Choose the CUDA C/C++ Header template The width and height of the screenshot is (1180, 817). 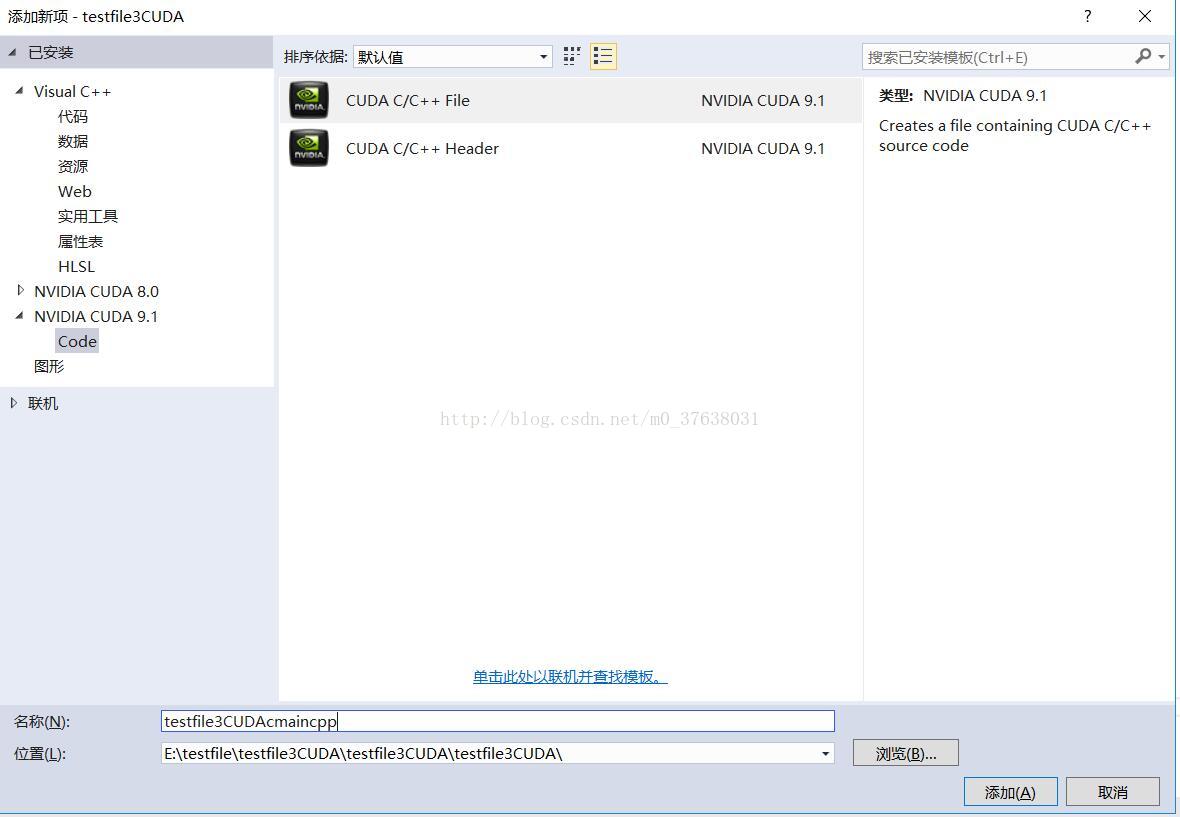point(570,148)
